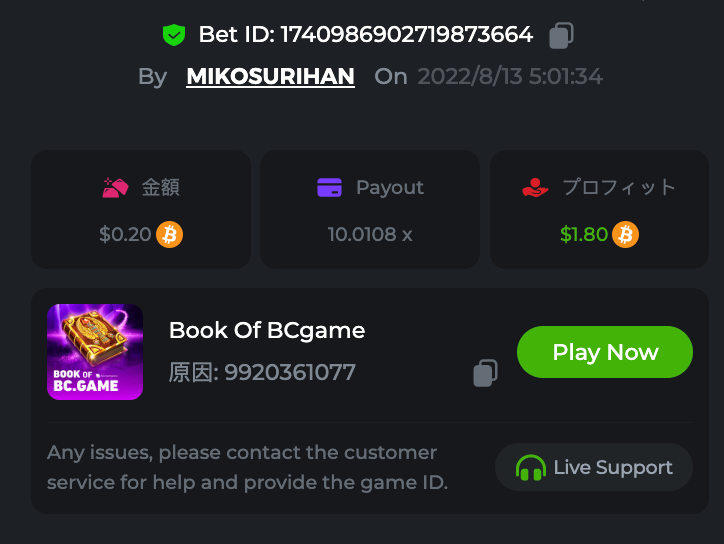Viewport: 724px width, 544px height.
Task: Open Live Support chat
Action: 594,468
